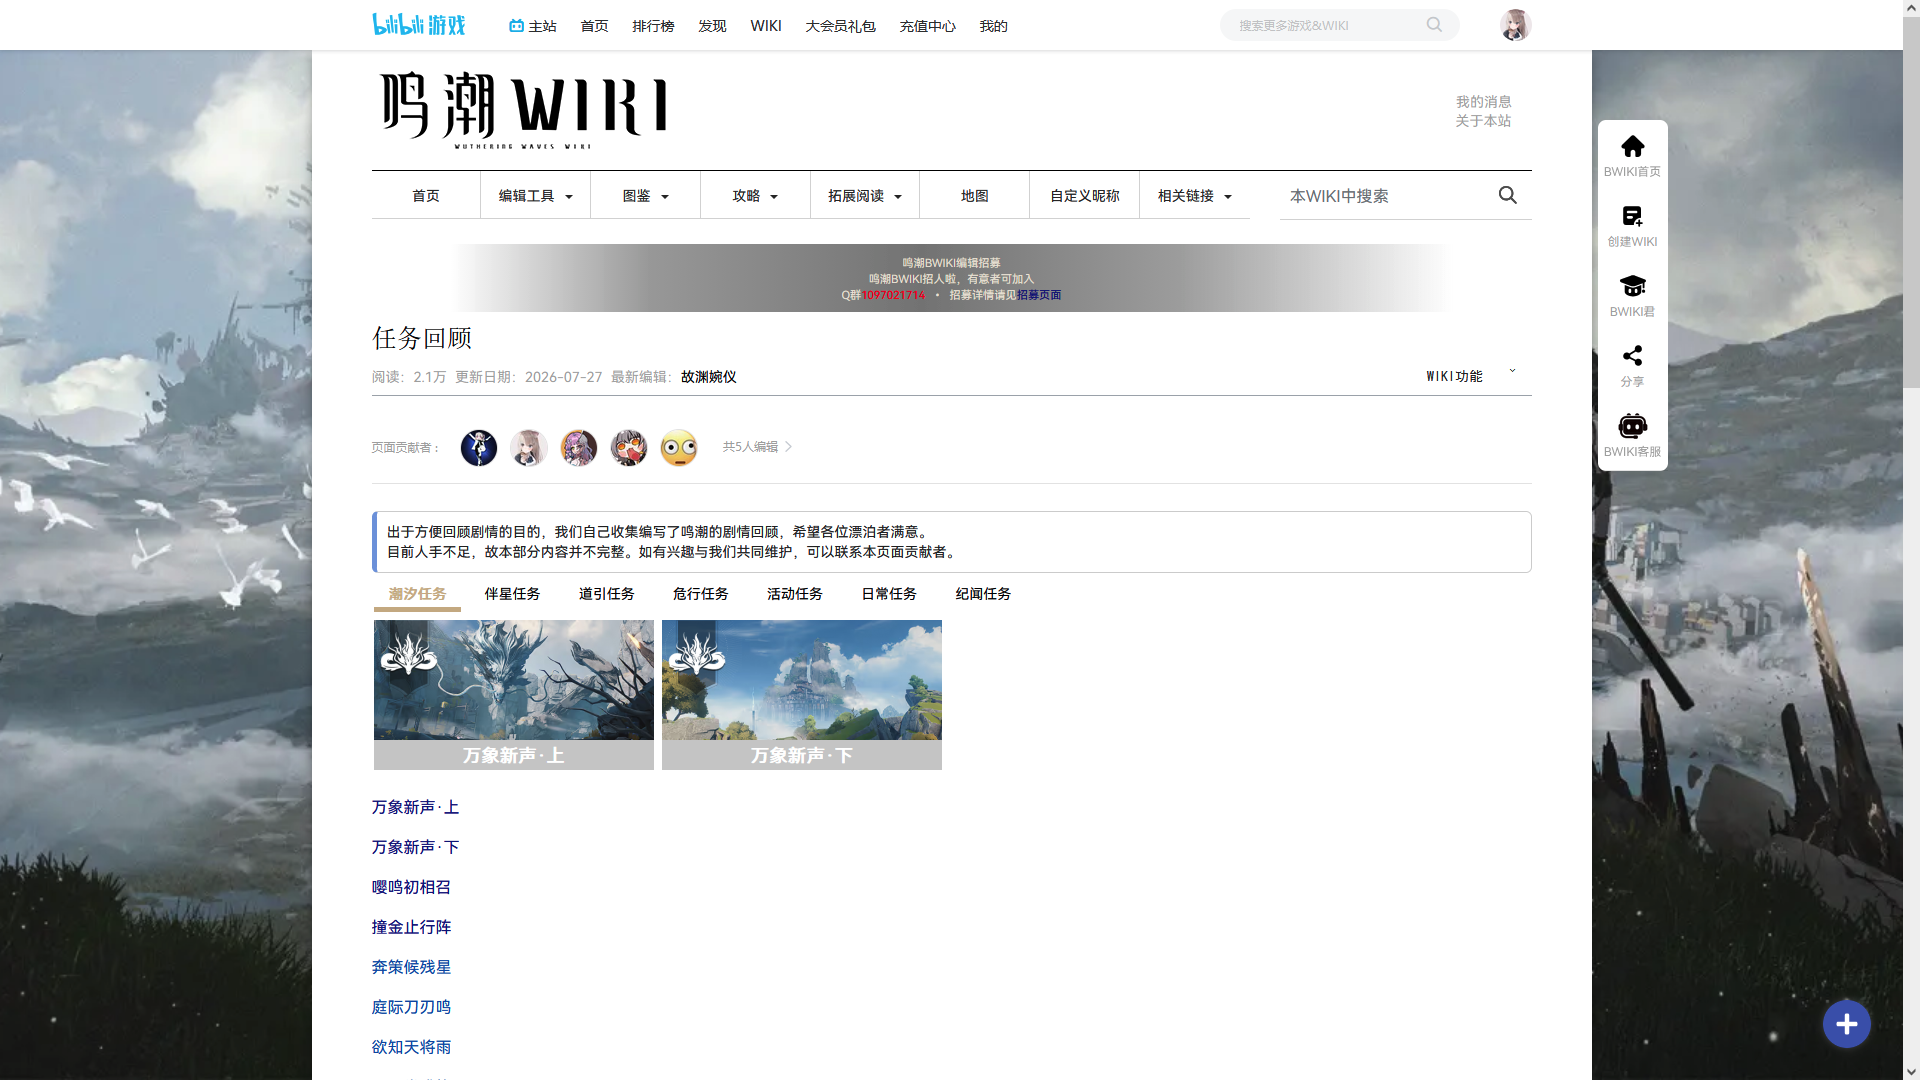Screen dimensions: 1920x1080
Task: Click the 主站 TV icon
Action: 516,26
